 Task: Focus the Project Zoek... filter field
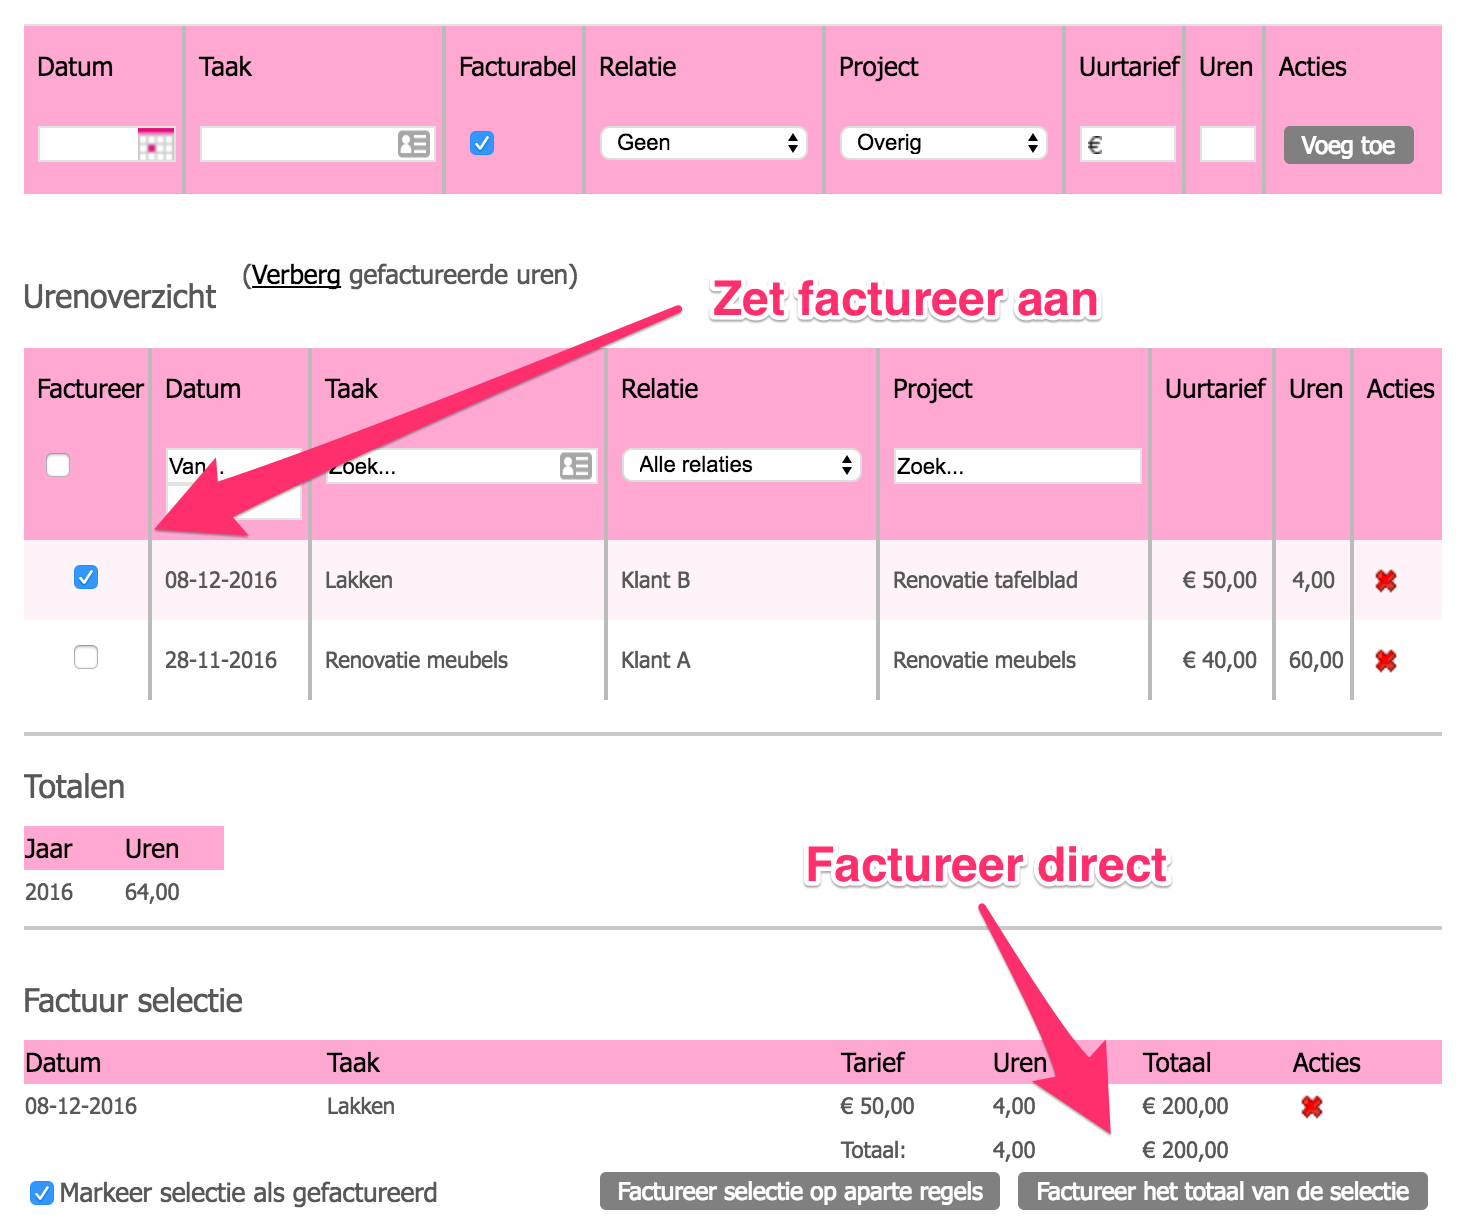tap(1017, 466)
